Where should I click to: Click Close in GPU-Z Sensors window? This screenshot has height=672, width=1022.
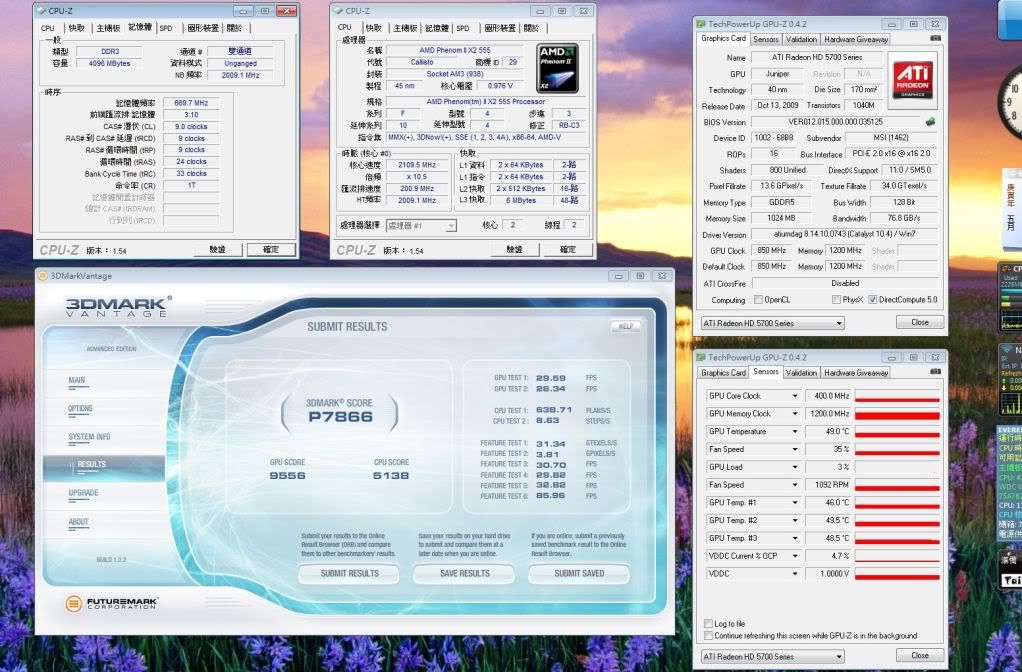(x=920, y=655)
